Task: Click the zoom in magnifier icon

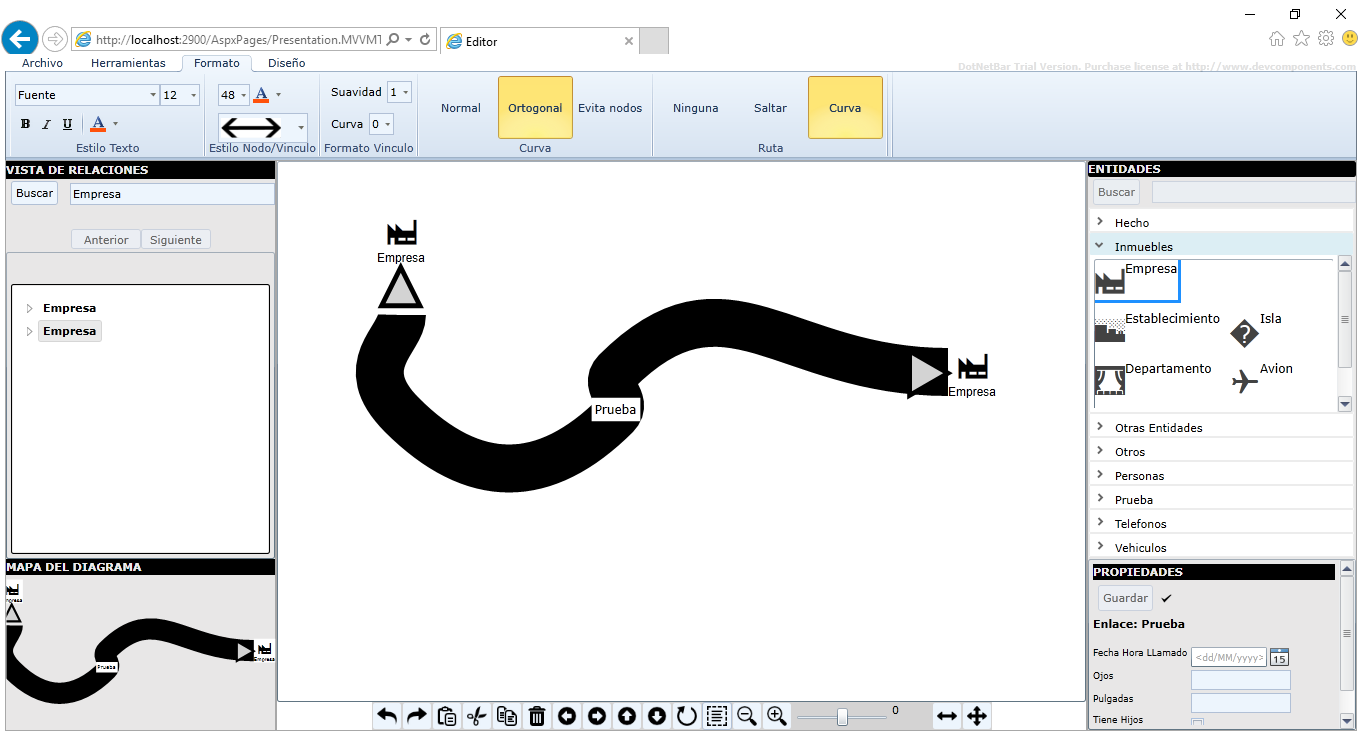Action: point(777,716)
